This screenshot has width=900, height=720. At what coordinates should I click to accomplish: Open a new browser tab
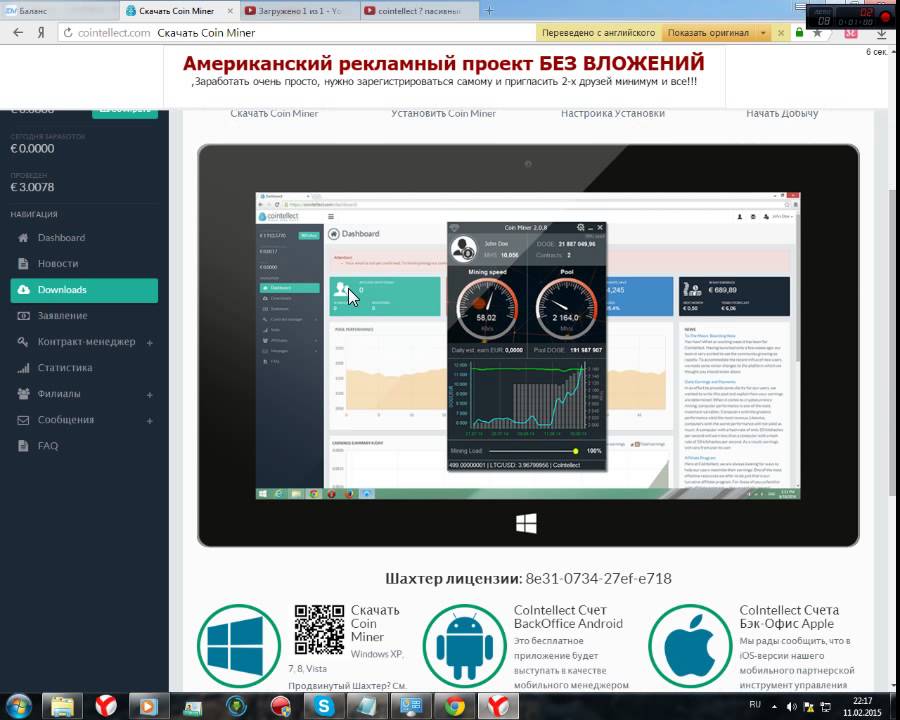click(x=489, y=10)
